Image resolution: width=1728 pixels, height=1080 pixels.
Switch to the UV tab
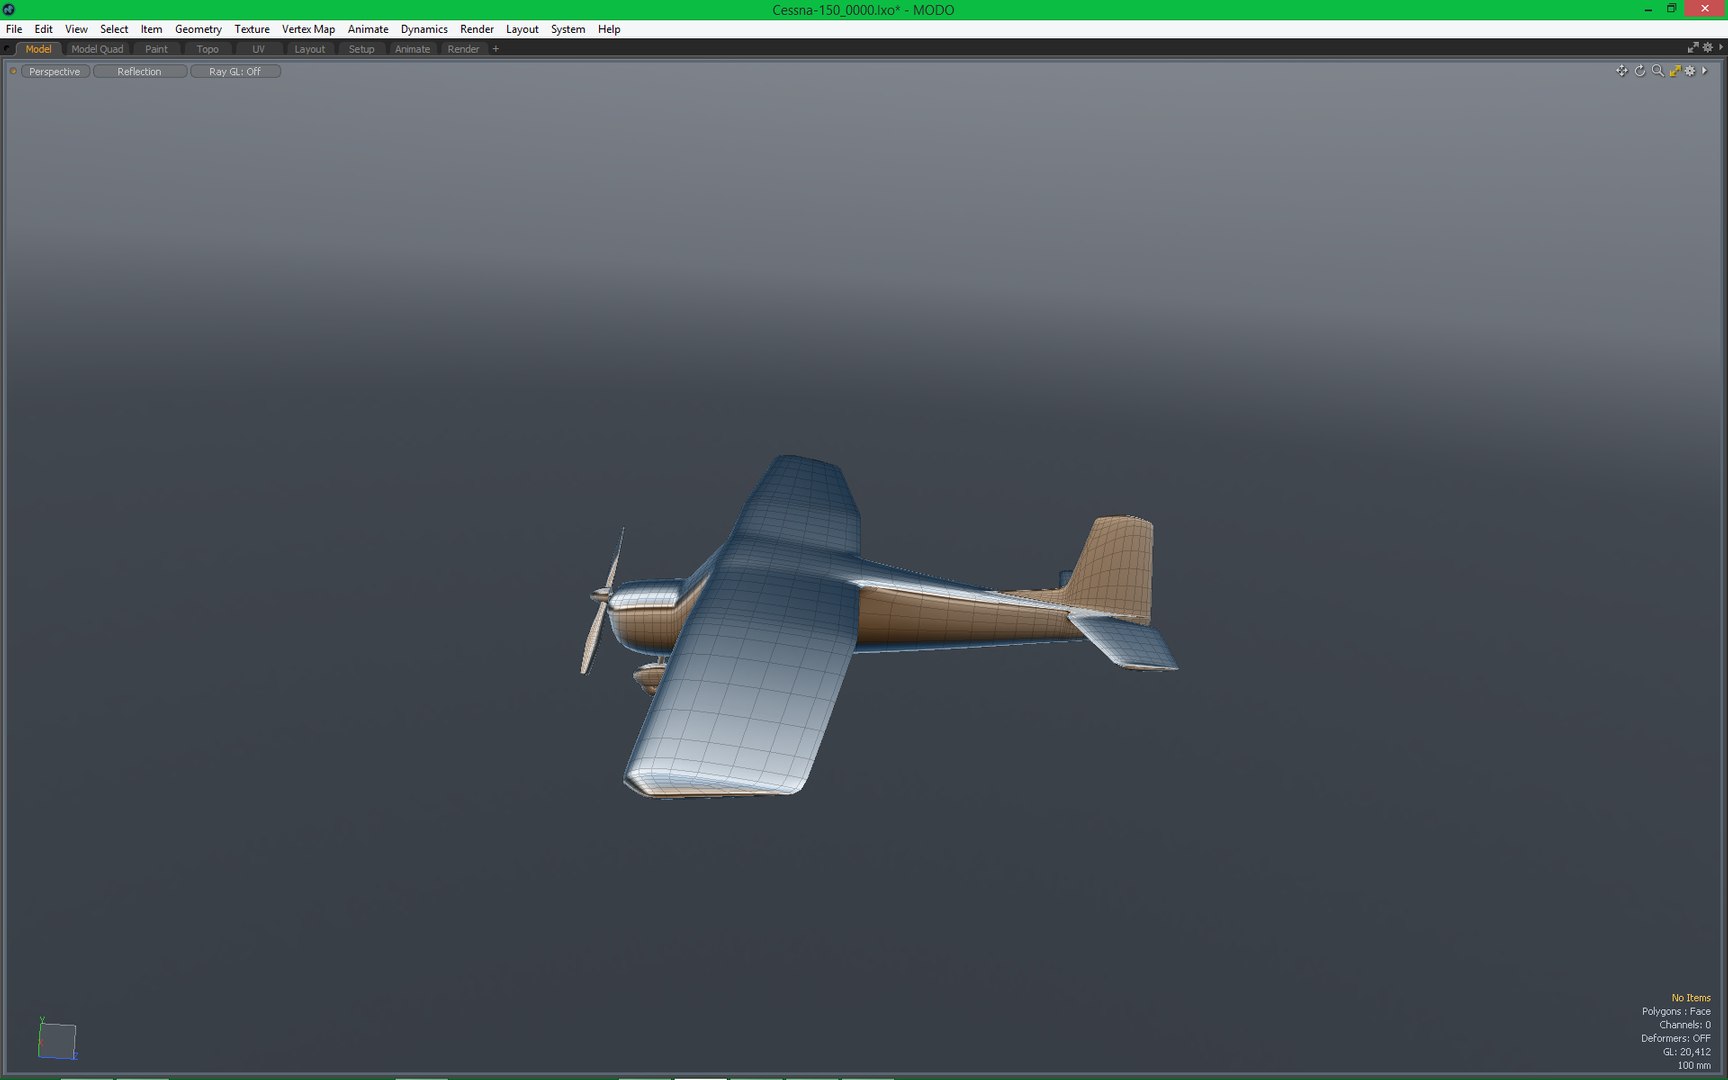pyautogui.click(x=258, y=49)
